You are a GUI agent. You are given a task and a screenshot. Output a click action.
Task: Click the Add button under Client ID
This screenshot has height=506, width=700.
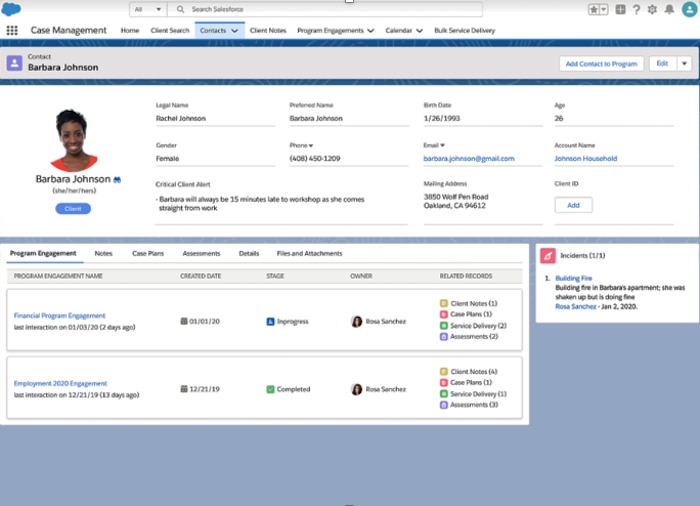(573, 205)
